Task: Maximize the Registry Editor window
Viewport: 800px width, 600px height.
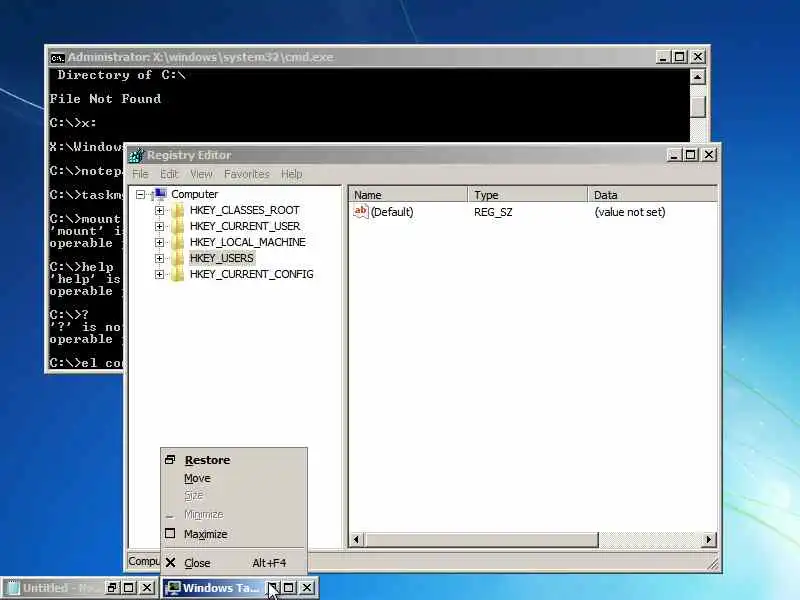Action: pyautogui.click(x=691, y=155)
